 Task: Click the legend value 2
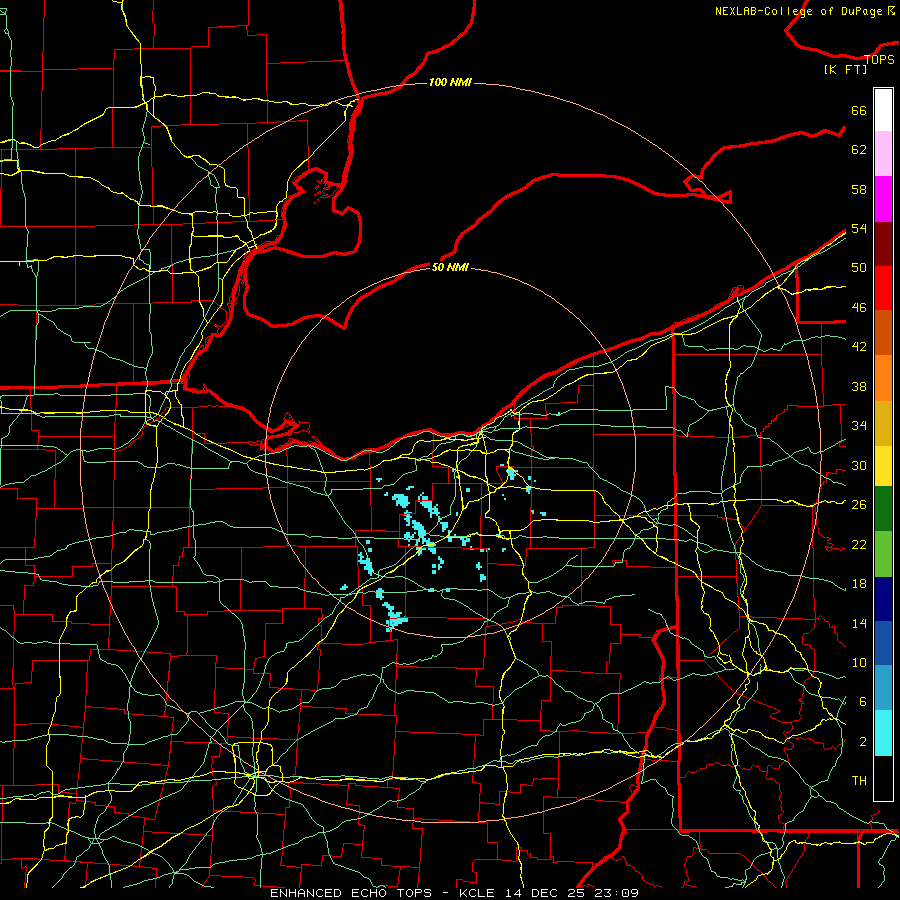pos(862,742)
